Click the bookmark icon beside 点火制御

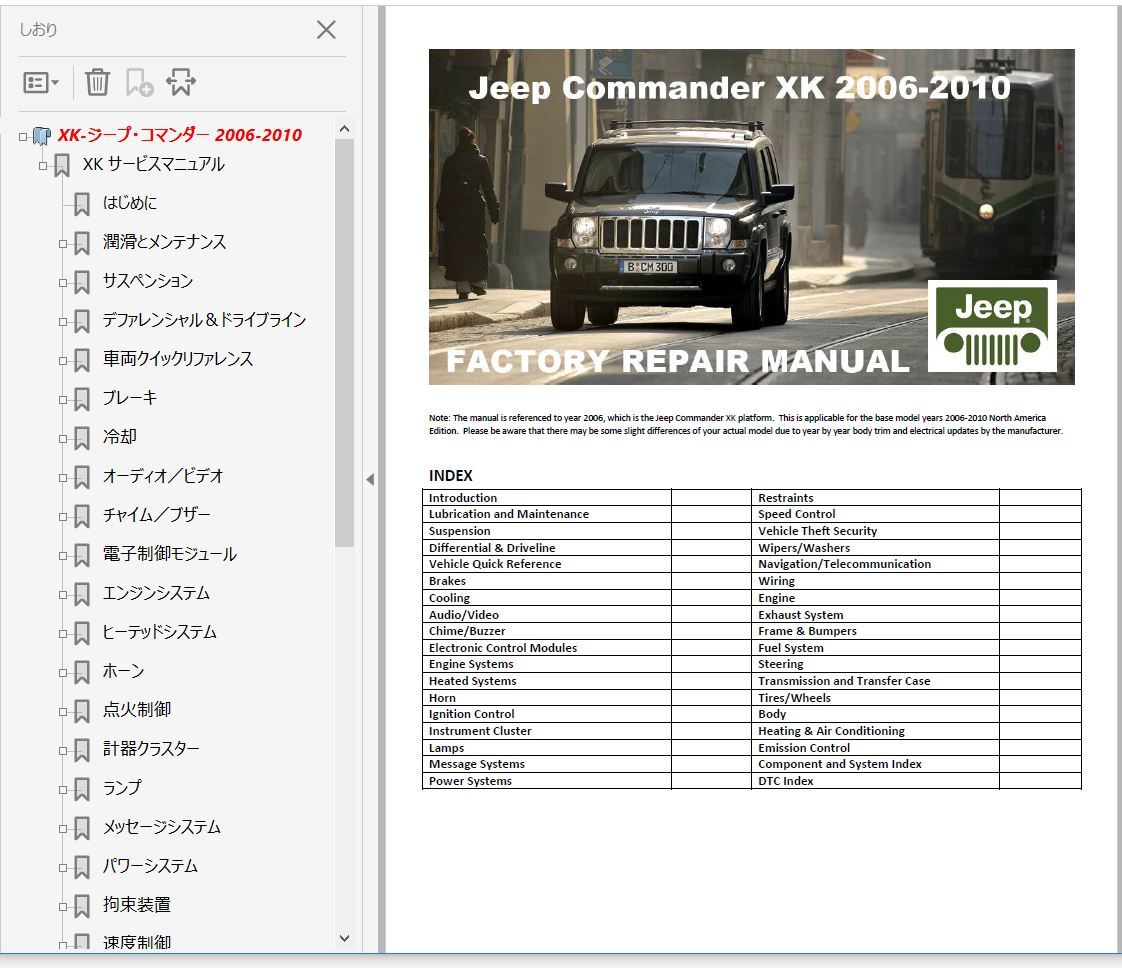pyautogui.click(x=82, y=711)
